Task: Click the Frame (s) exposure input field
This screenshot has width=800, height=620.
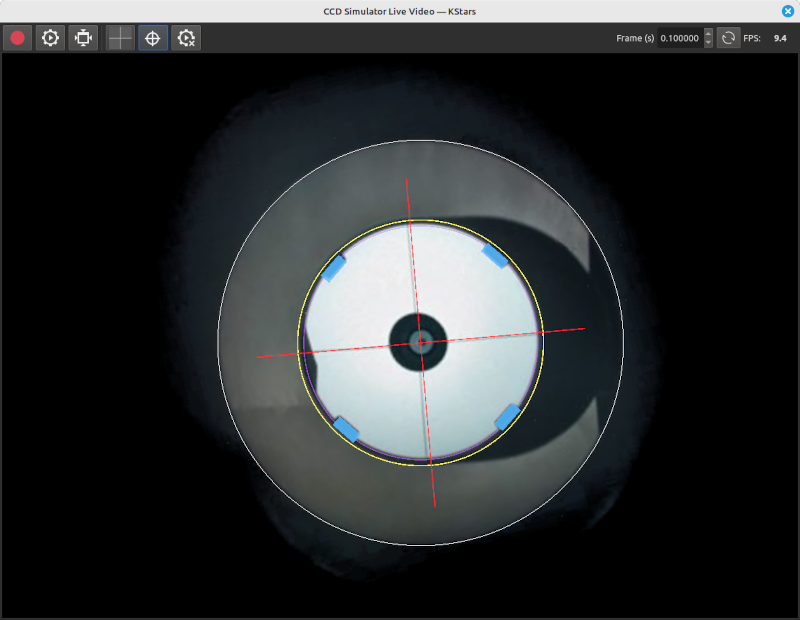Action: point(680,38)
